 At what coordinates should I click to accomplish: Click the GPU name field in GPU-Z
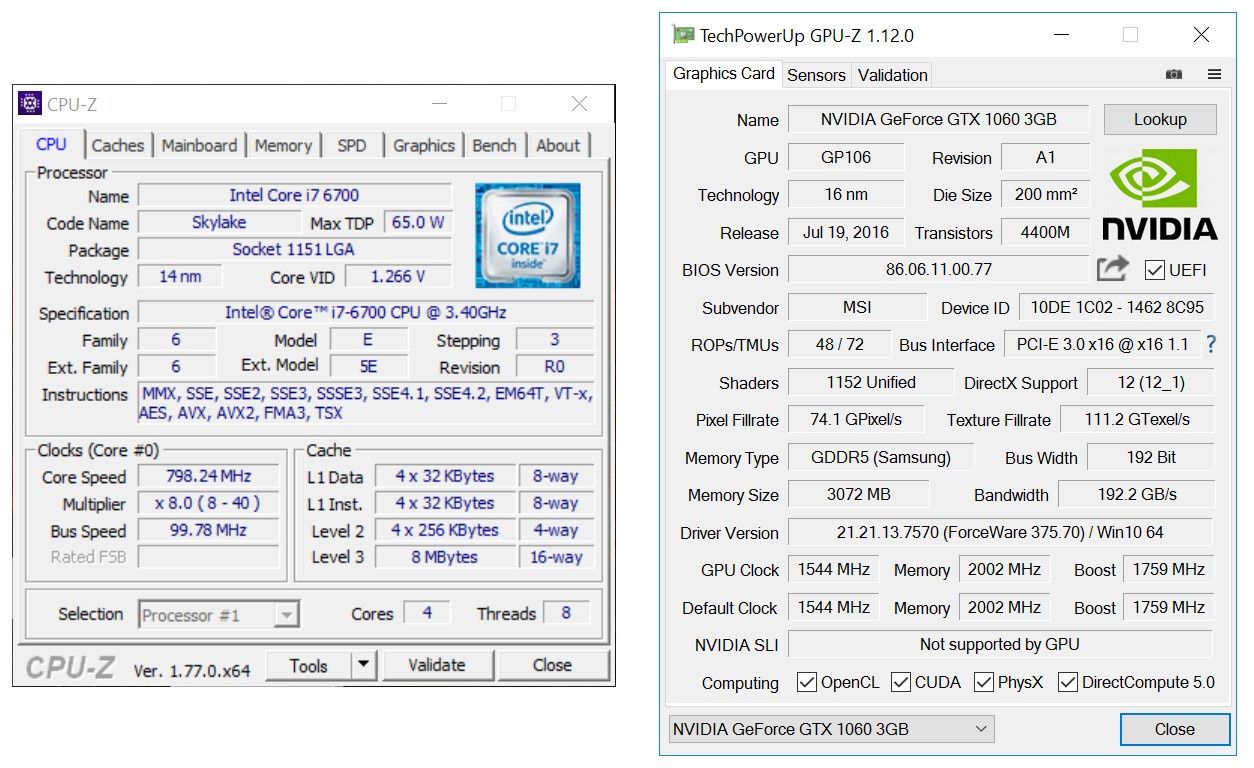[x=939, y=119]
